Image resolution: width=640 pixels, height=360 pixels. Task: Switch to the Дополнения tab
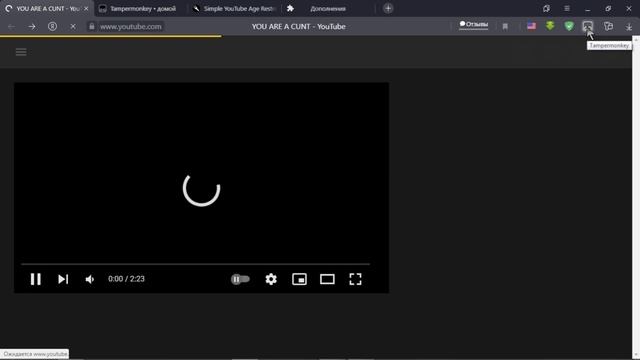328,9
